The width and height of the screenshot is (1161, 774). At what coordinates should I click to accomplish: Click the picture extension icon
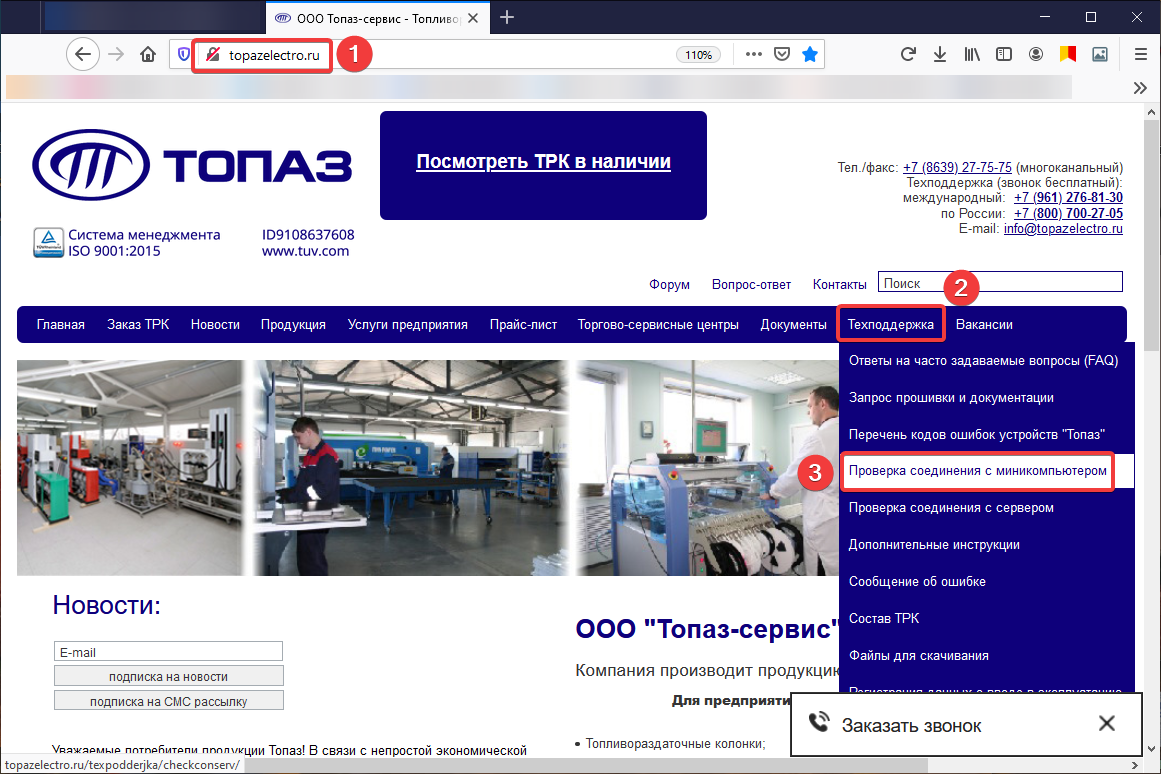click(1100, 54)
